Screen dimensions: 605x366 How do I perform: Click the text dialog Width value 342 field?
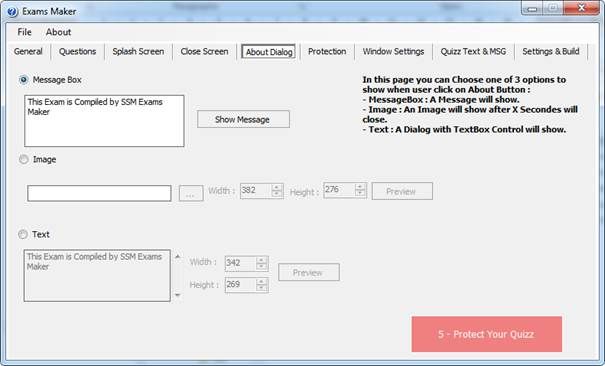coord(240,263)
